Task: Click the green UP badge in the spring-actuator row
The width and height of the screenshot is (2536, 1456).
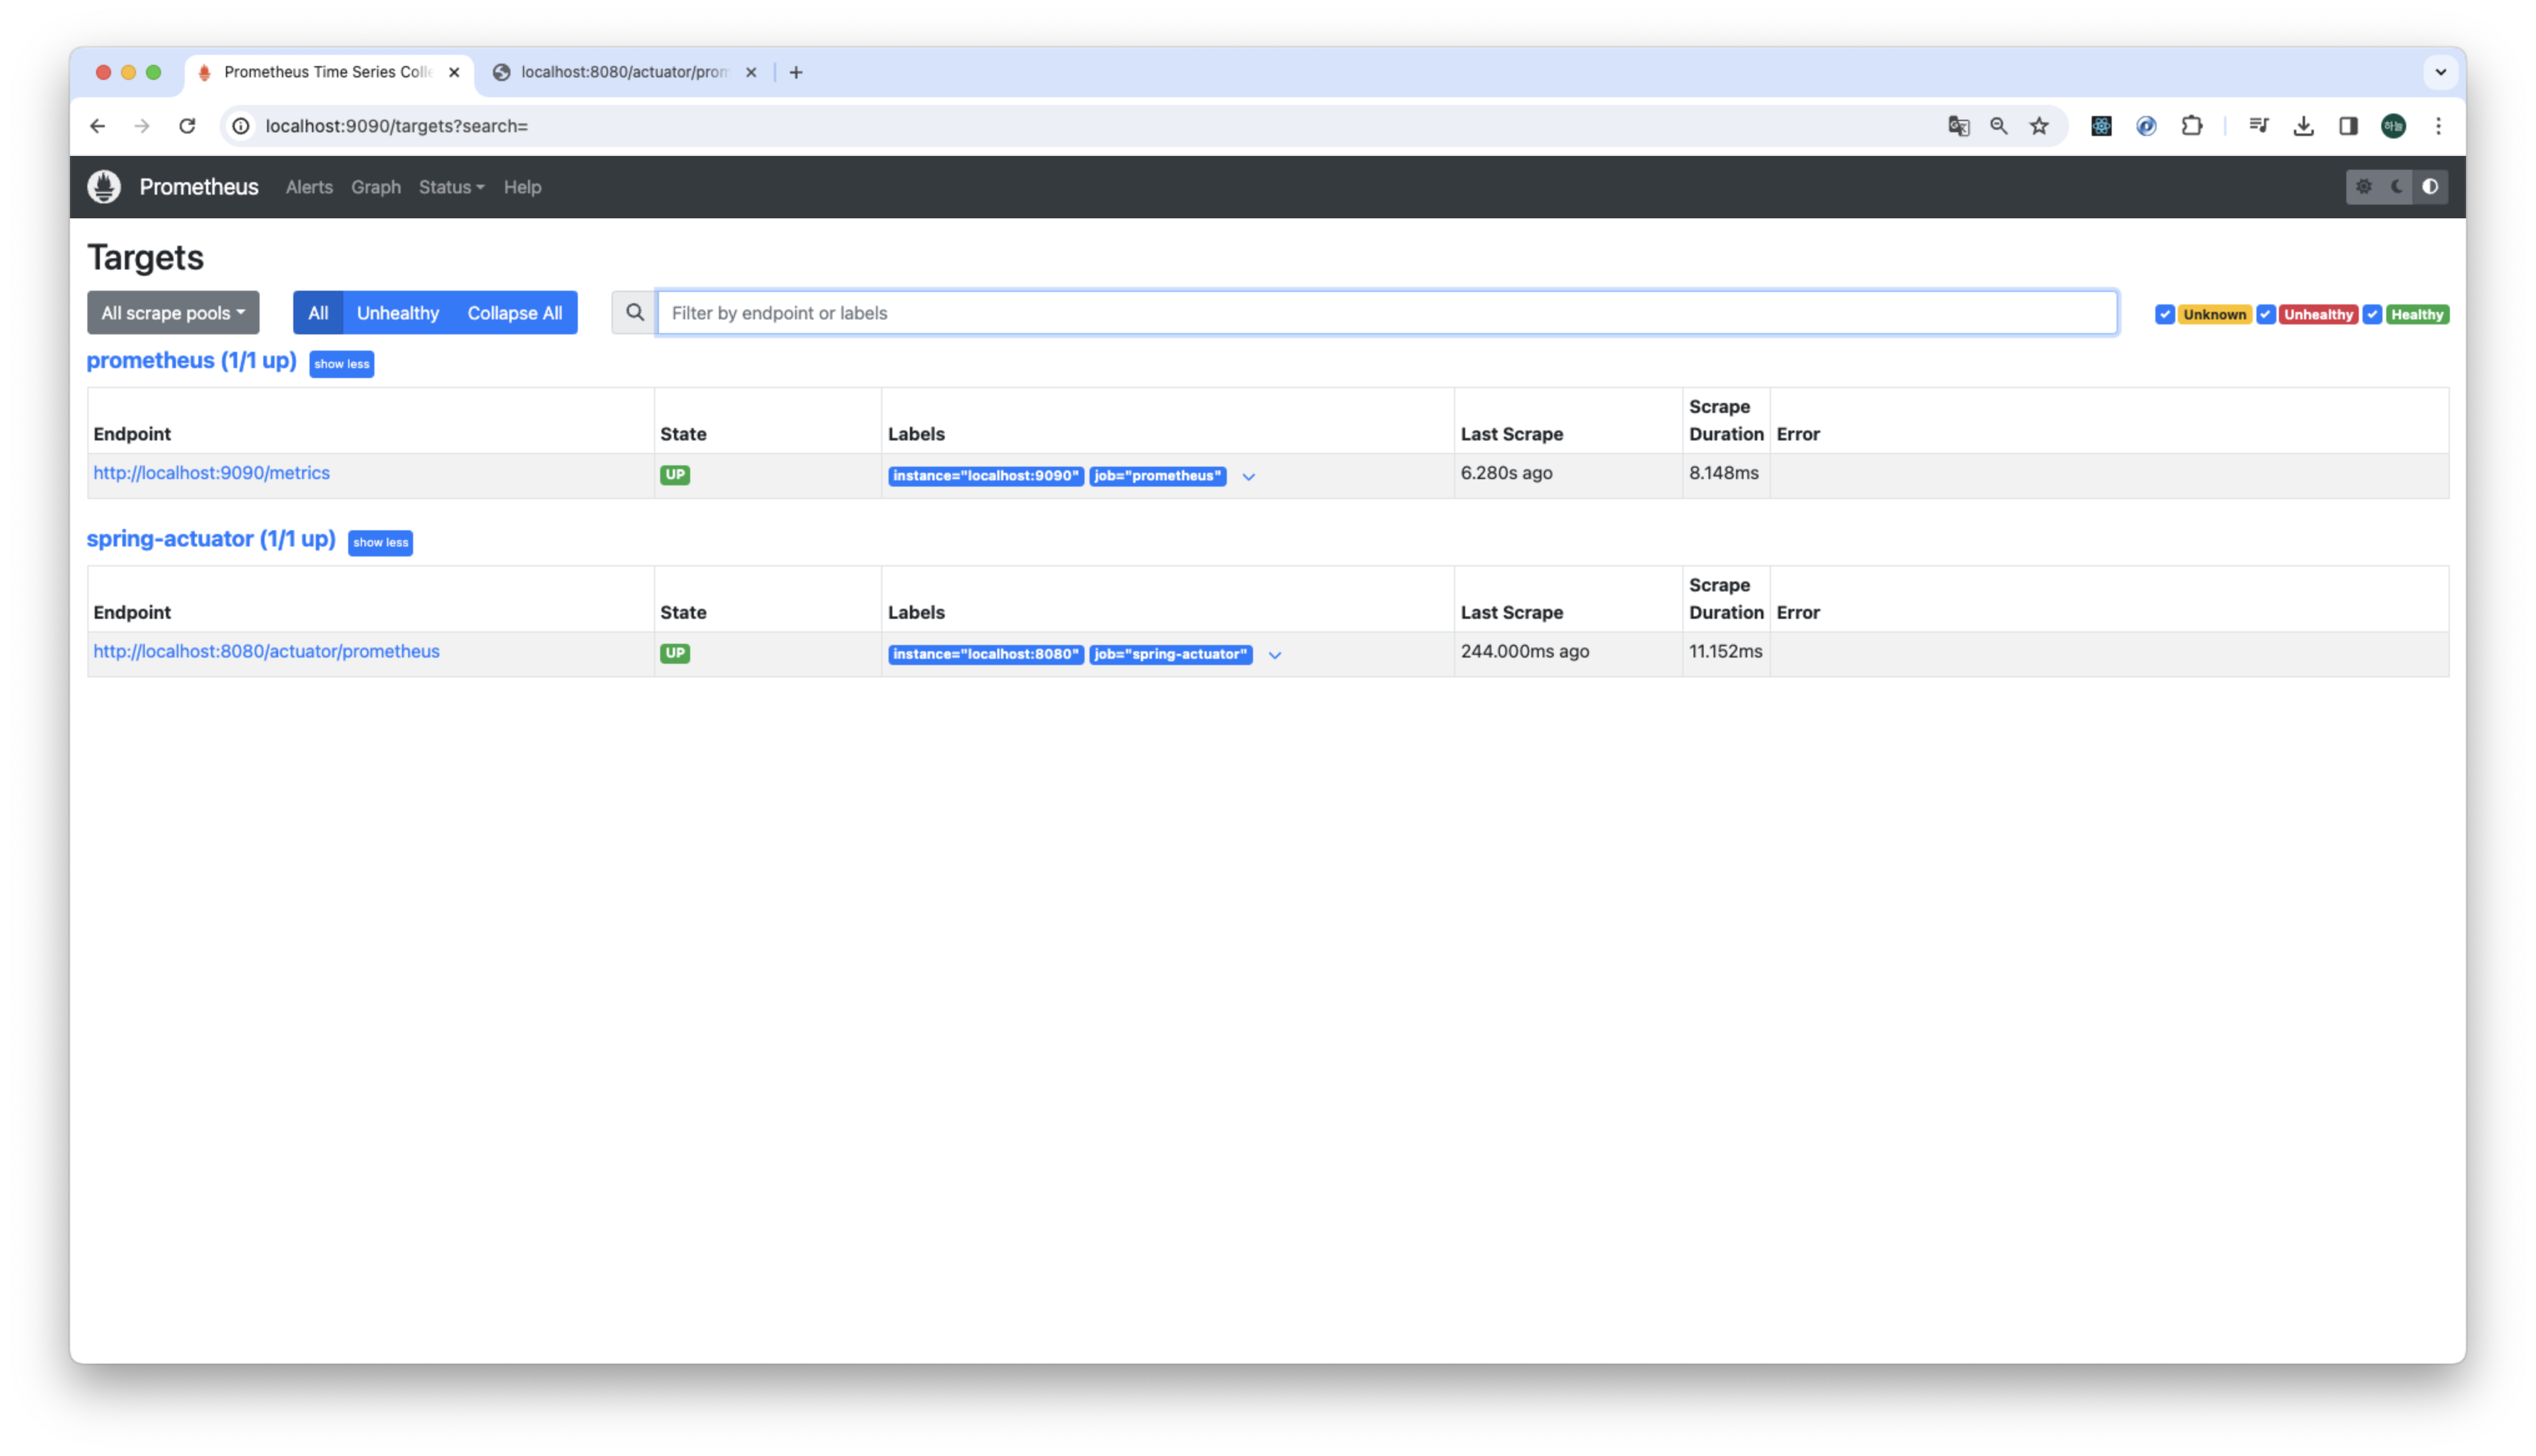Action: tap(675, 653)
